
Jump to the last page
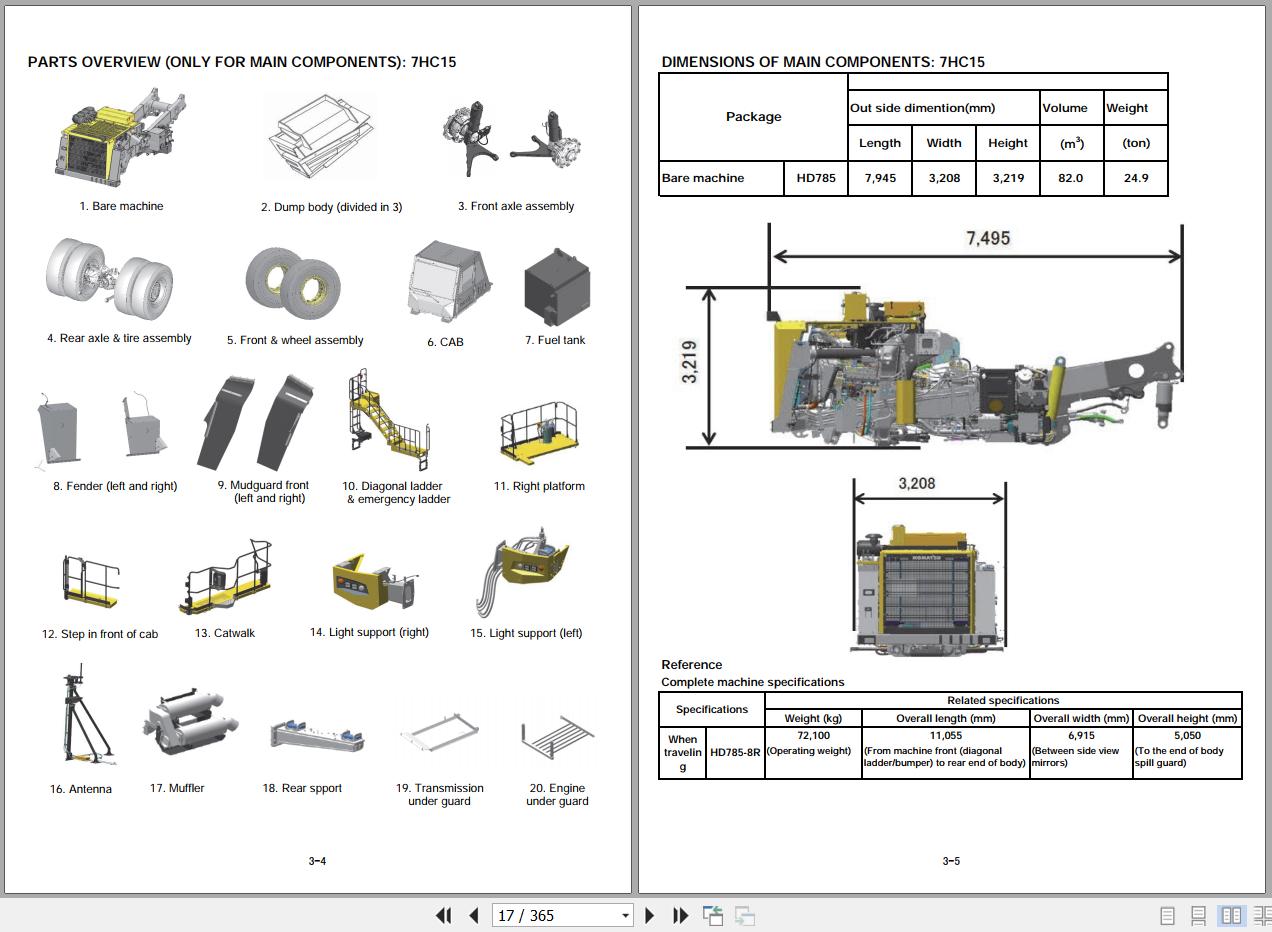click(x=681, y=915)
